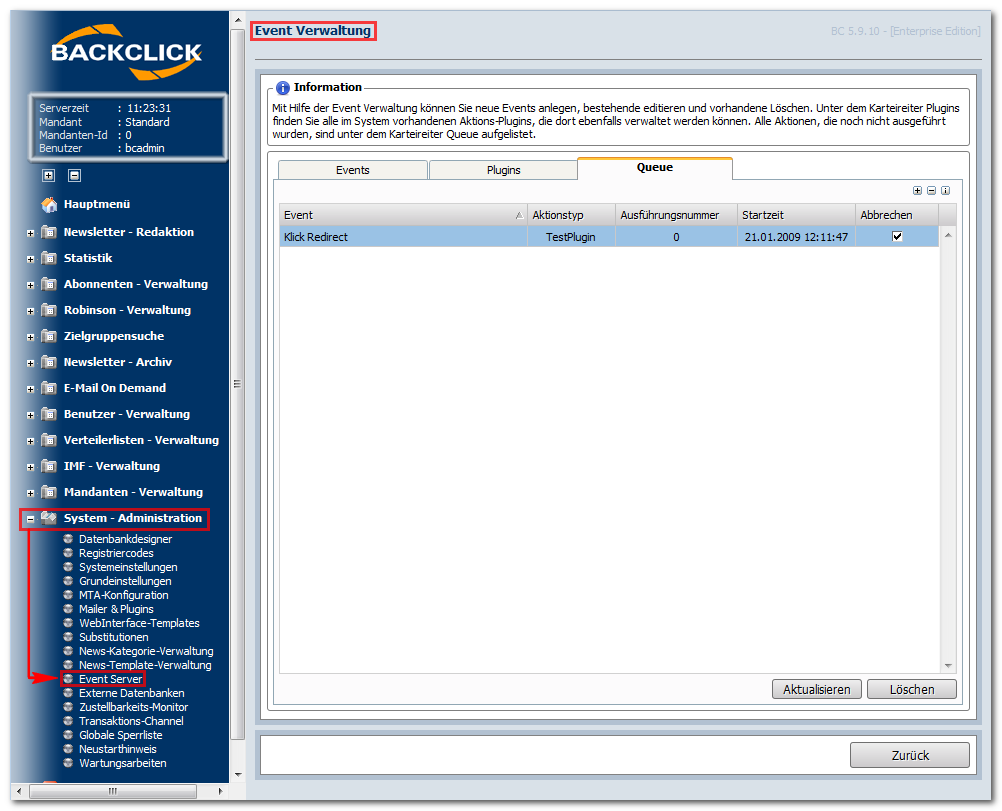Click the System - Administration folder icon

(x=49, y=518)
